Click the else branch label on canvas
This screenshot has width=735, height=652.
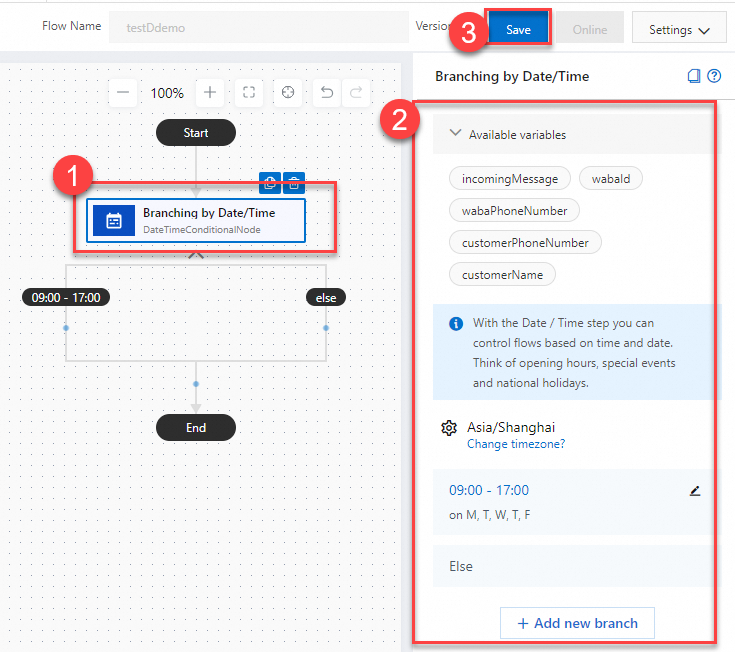tap(326, 298)
